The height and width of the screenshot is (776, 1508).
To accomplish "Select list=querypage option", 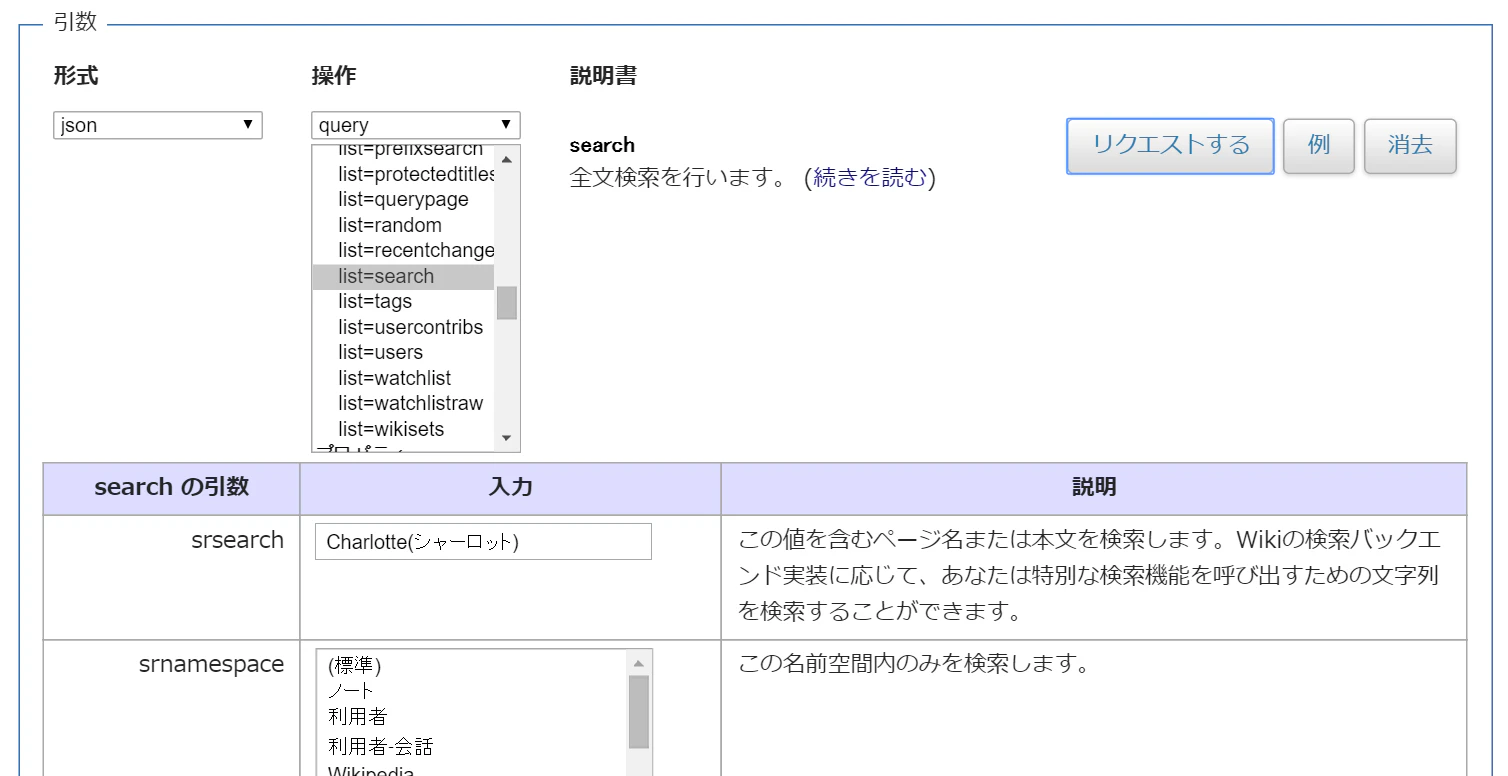I will tap(404, 199).
